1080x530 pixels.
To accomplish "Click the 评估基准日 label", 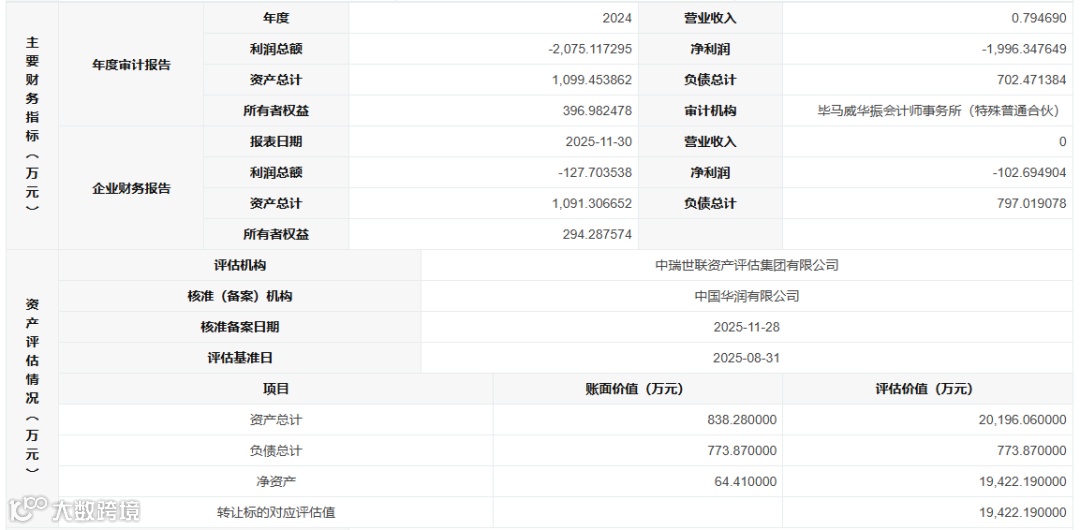I will [x=240, y=358].
